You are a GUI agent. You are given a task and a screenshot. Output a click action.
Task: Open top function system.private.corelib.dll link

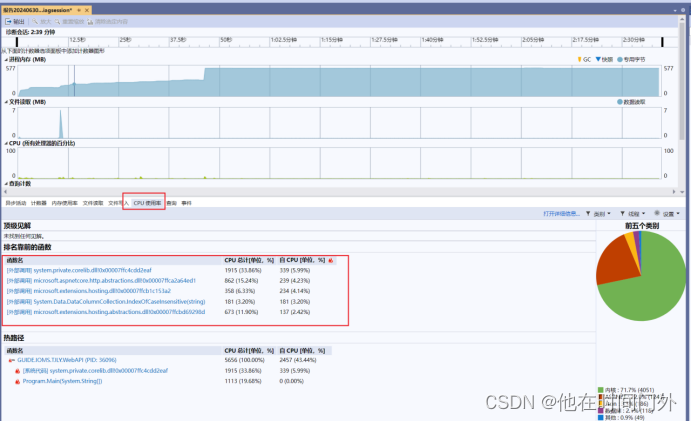79,270
